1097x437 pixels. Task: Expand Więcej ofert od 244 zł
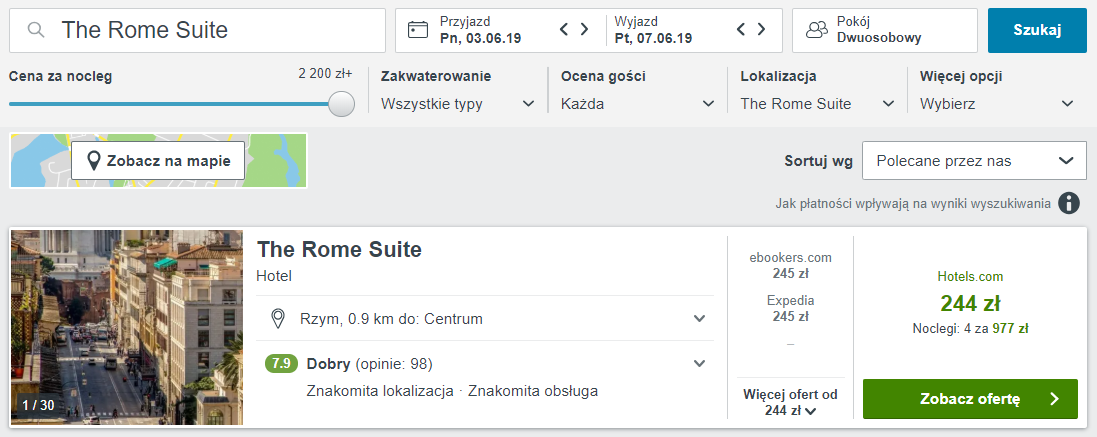(x=790, y=403)
